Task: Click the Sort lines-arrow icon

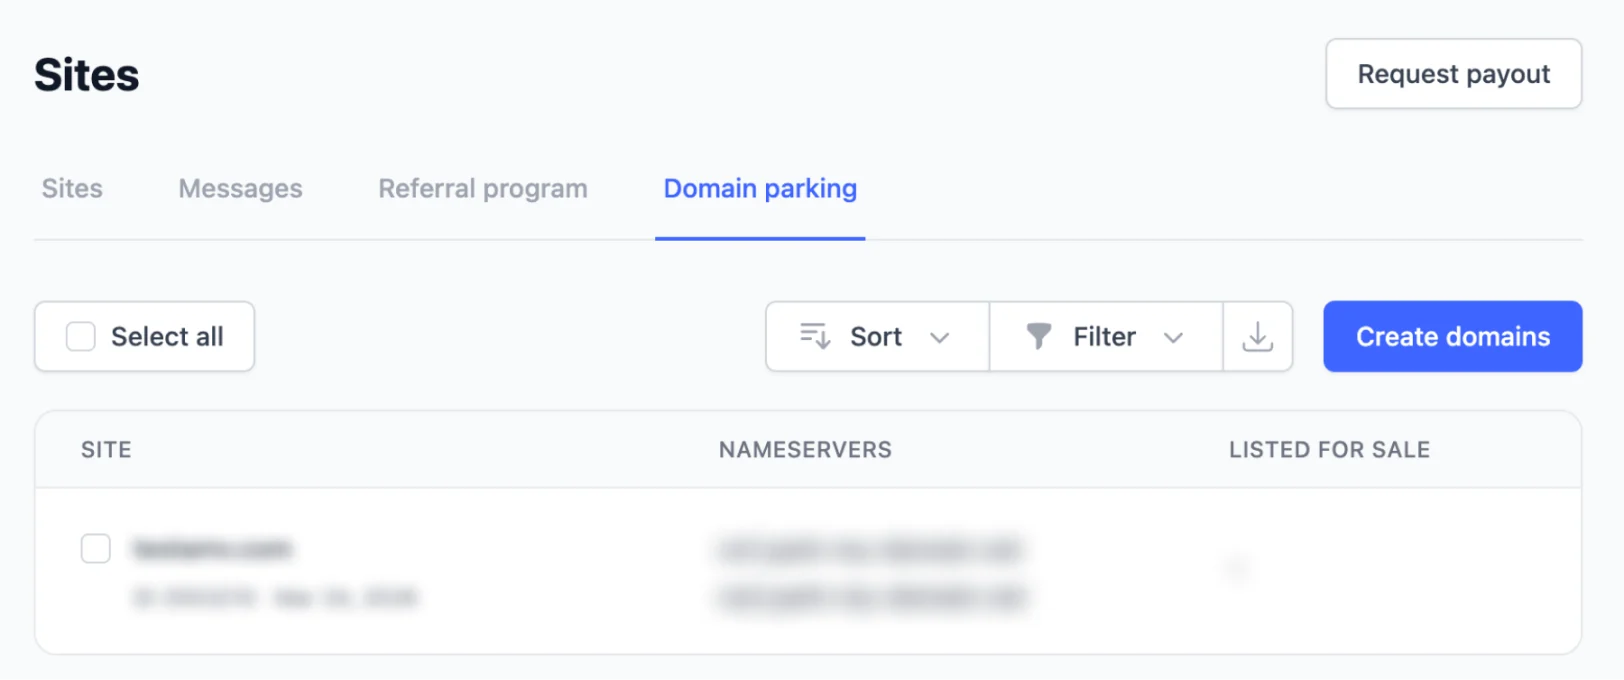Action: pyautogui.click(x=815, y=336)
